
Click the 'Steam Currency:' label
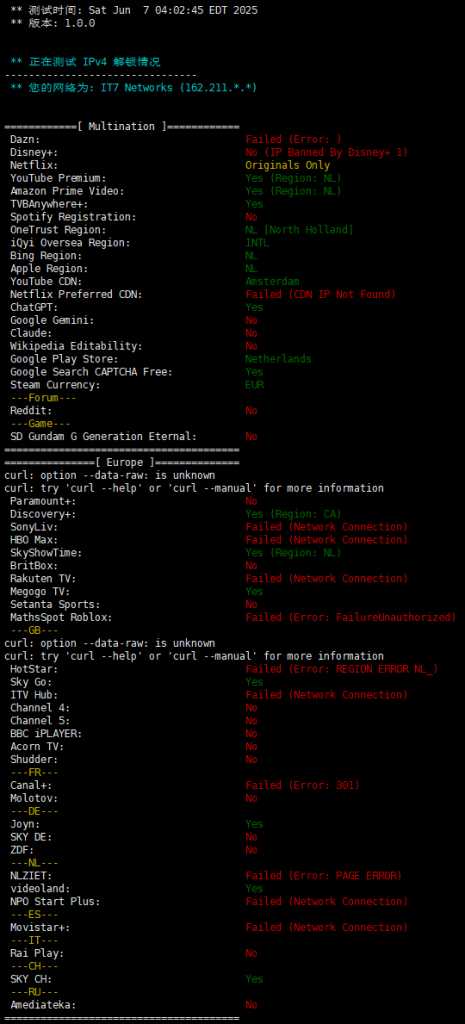(x=55, y=385)
